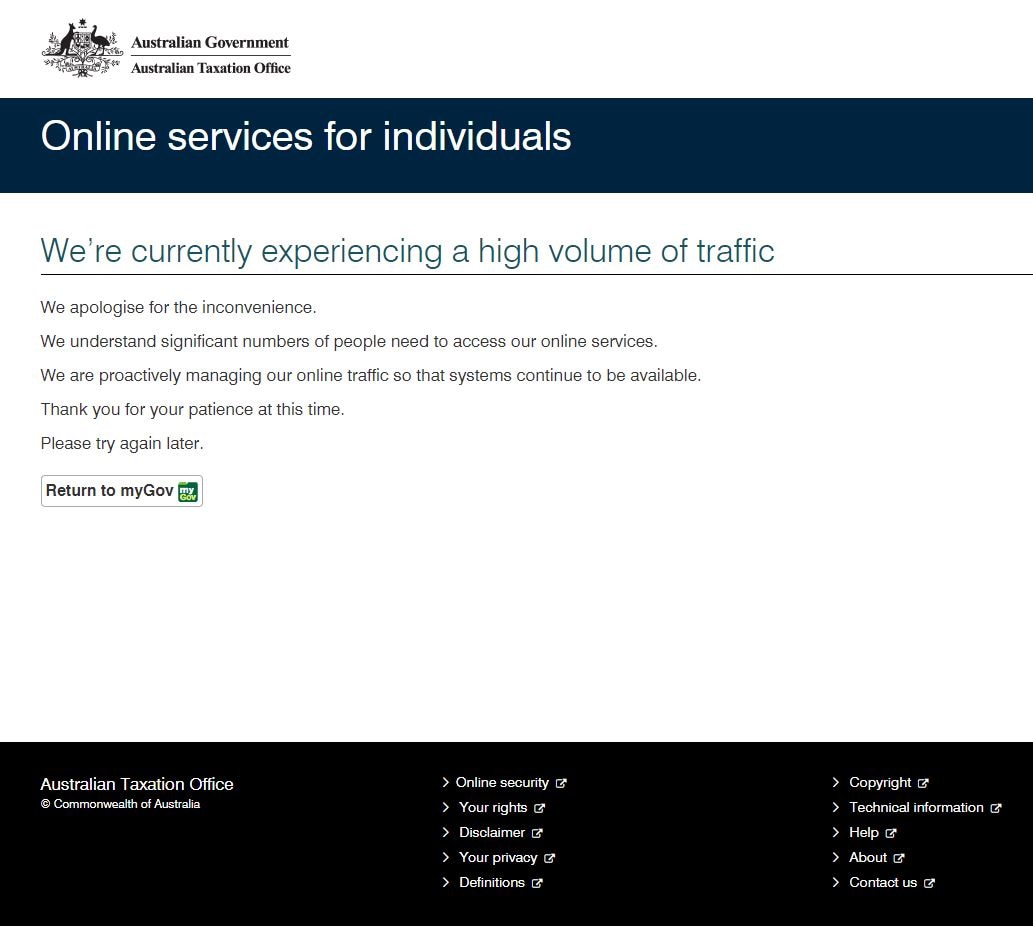Click external link icon beside Disclaimer
The height and width of the screenshot is (926, 1033).
click(538, 832)
